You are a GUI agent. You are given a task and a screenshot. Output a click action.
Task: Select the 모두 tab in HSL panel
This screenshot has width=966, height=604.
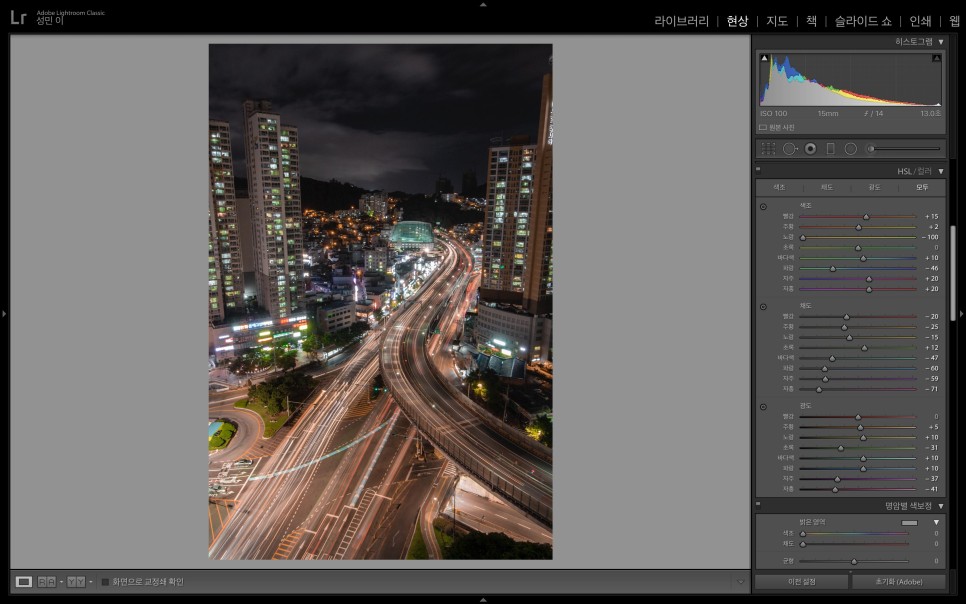(922, 187)
